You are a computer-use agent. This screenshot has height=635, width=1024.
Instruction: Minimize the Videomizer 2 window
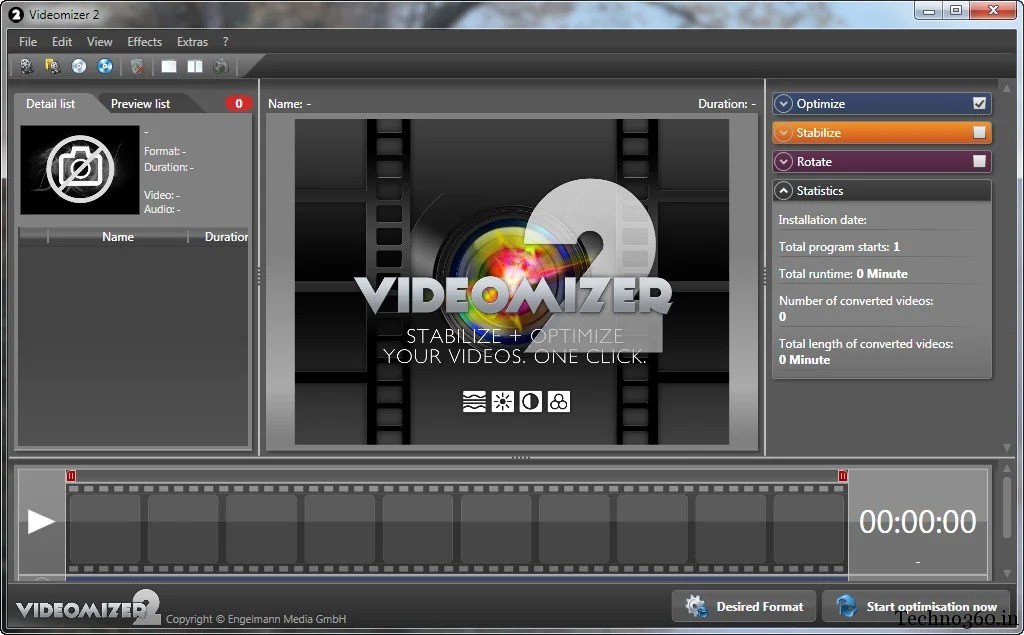tap(929, 10)
